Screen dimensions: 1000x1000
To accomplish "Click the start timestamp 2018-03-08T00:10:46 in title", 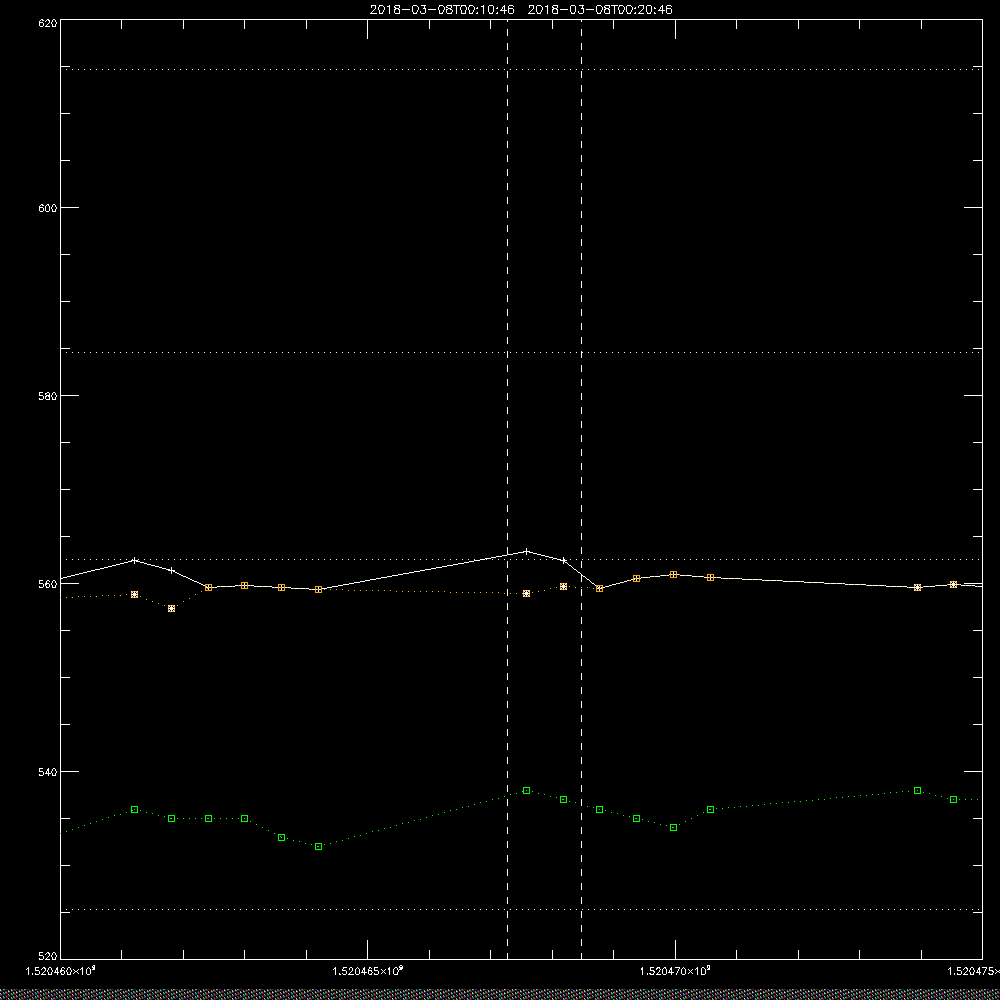I will 442,10.
